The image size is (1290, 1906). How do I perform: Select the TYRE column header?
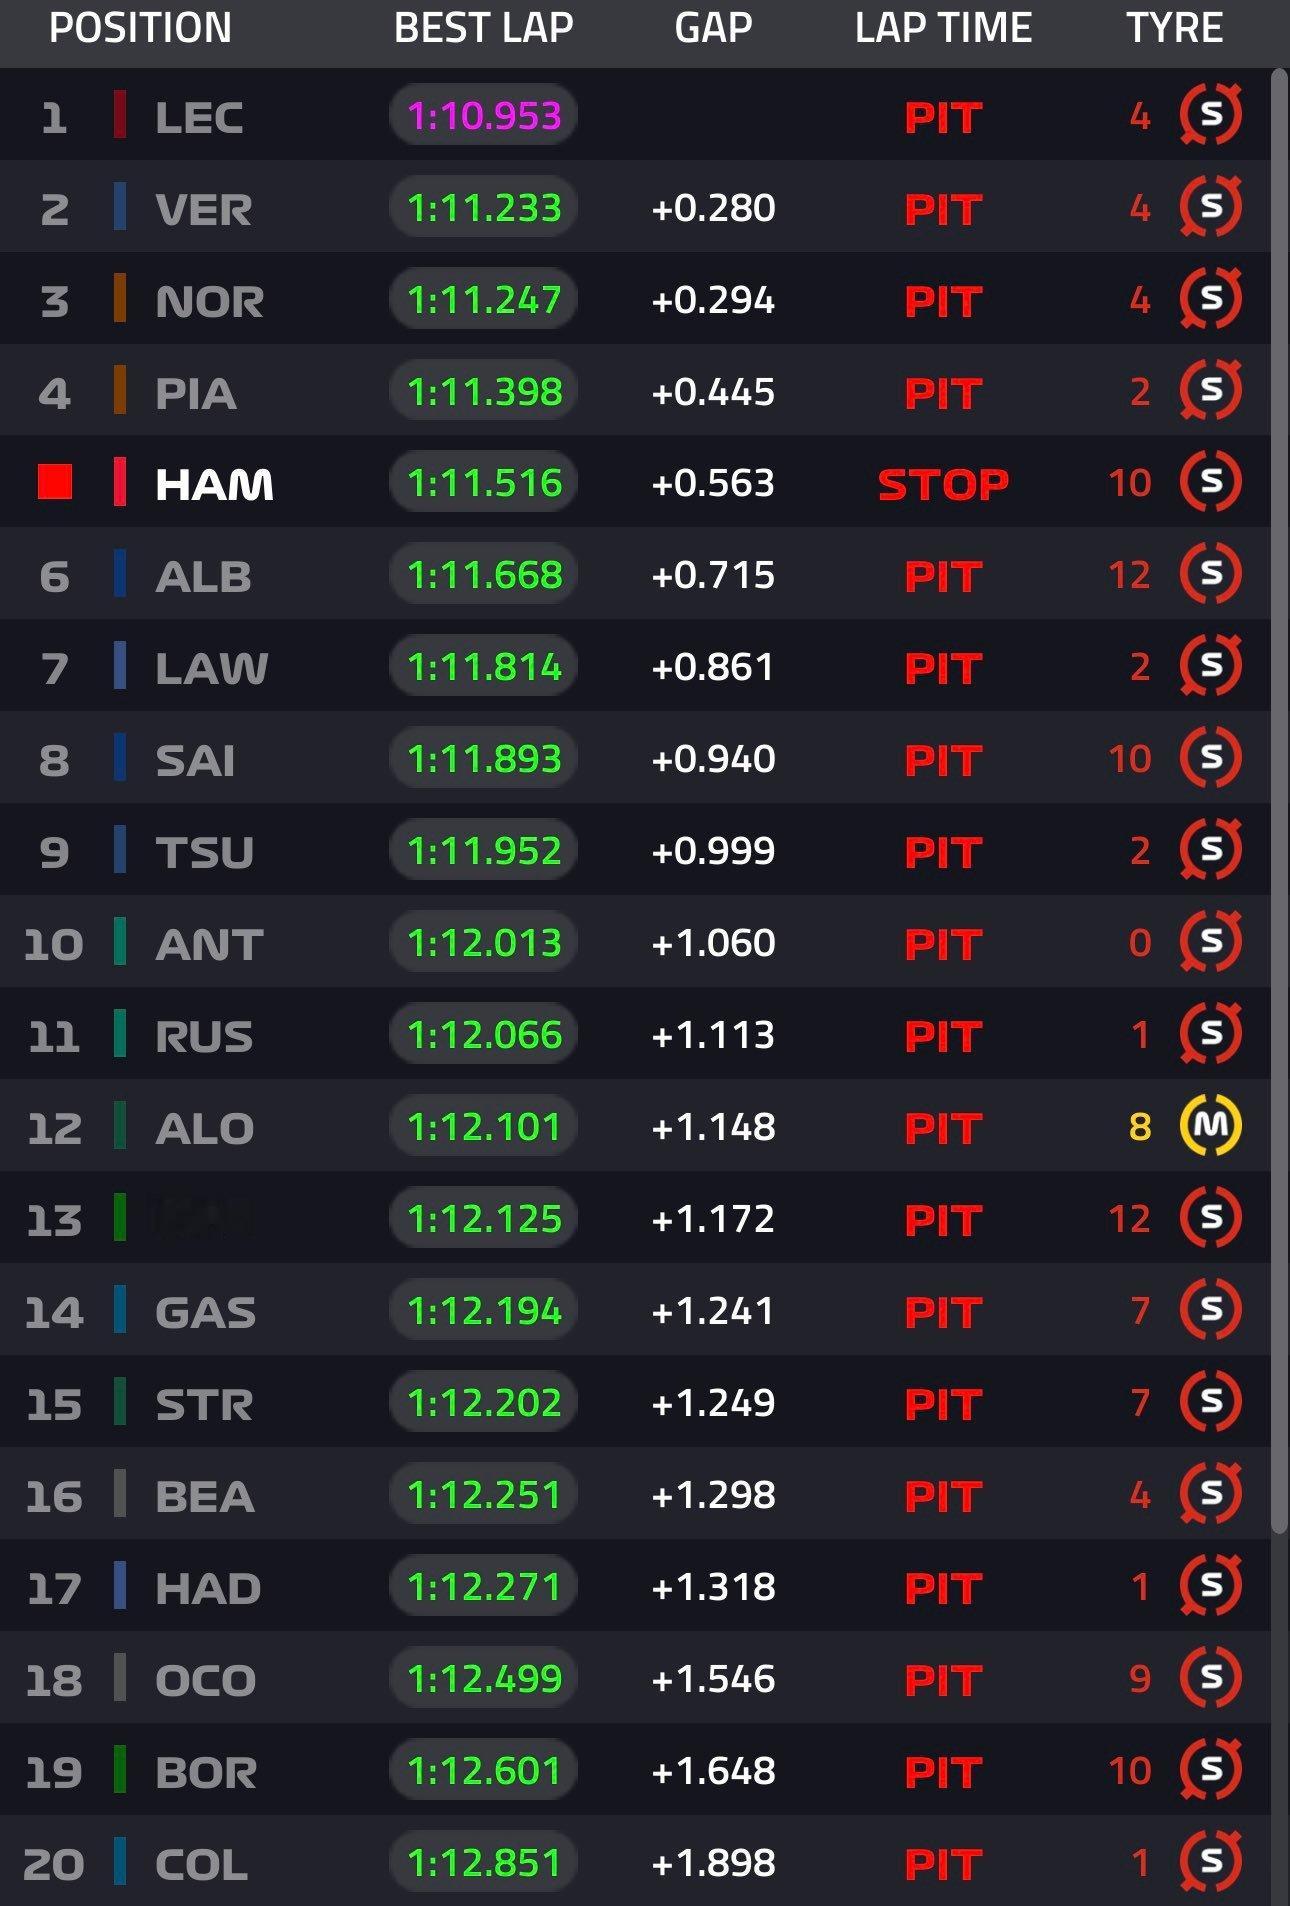tap(1175, 28)
